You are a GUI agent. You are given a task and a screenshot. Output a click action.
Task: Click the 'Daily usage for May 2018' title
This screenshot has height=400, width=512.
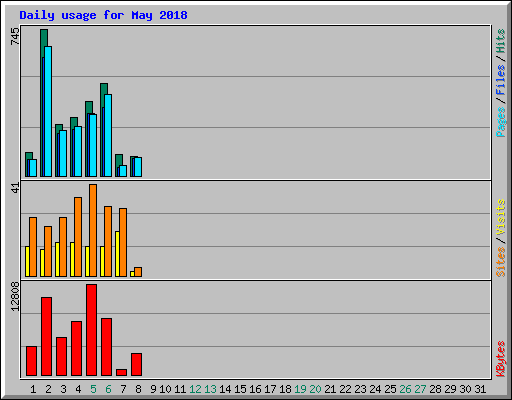coord(103,16)
